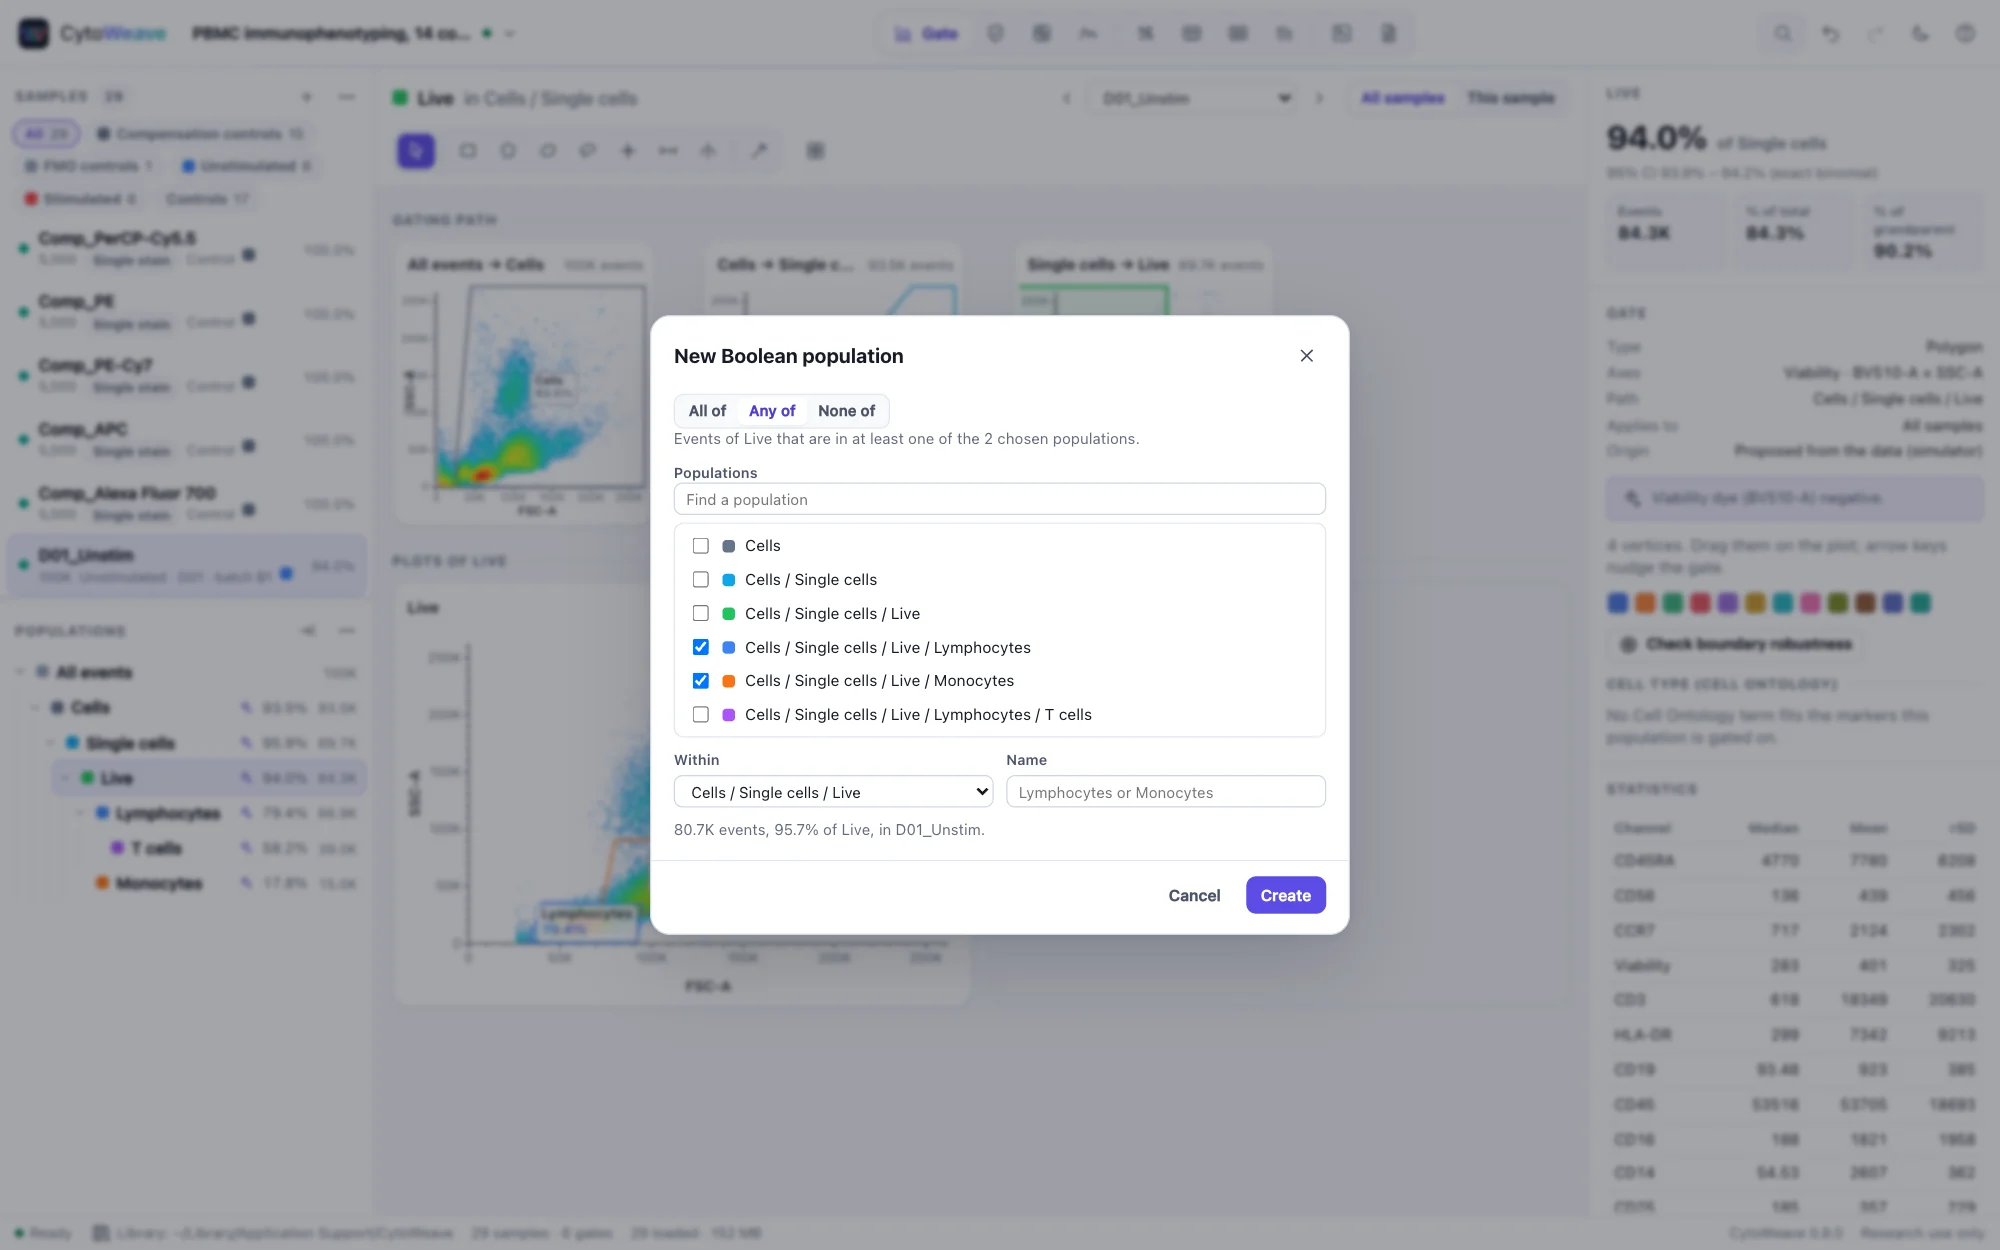Switch to the All of mode

(x=707, y=411)
